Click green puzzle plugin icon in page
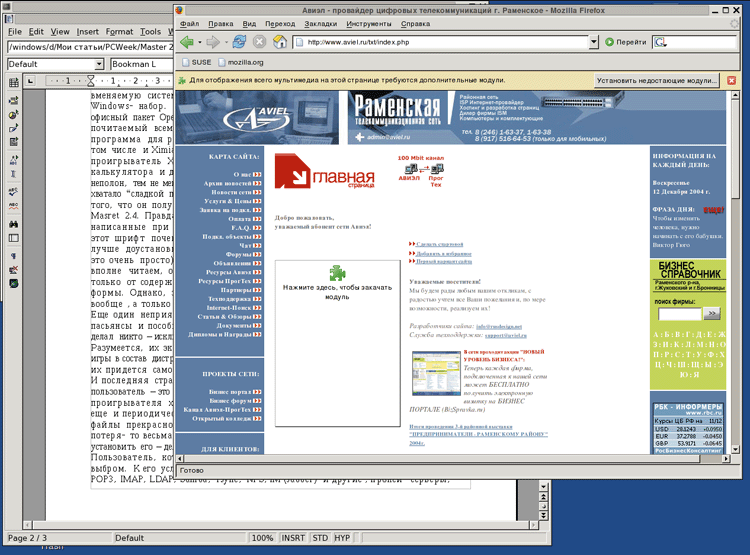The image size is (750, 555). 337,273
